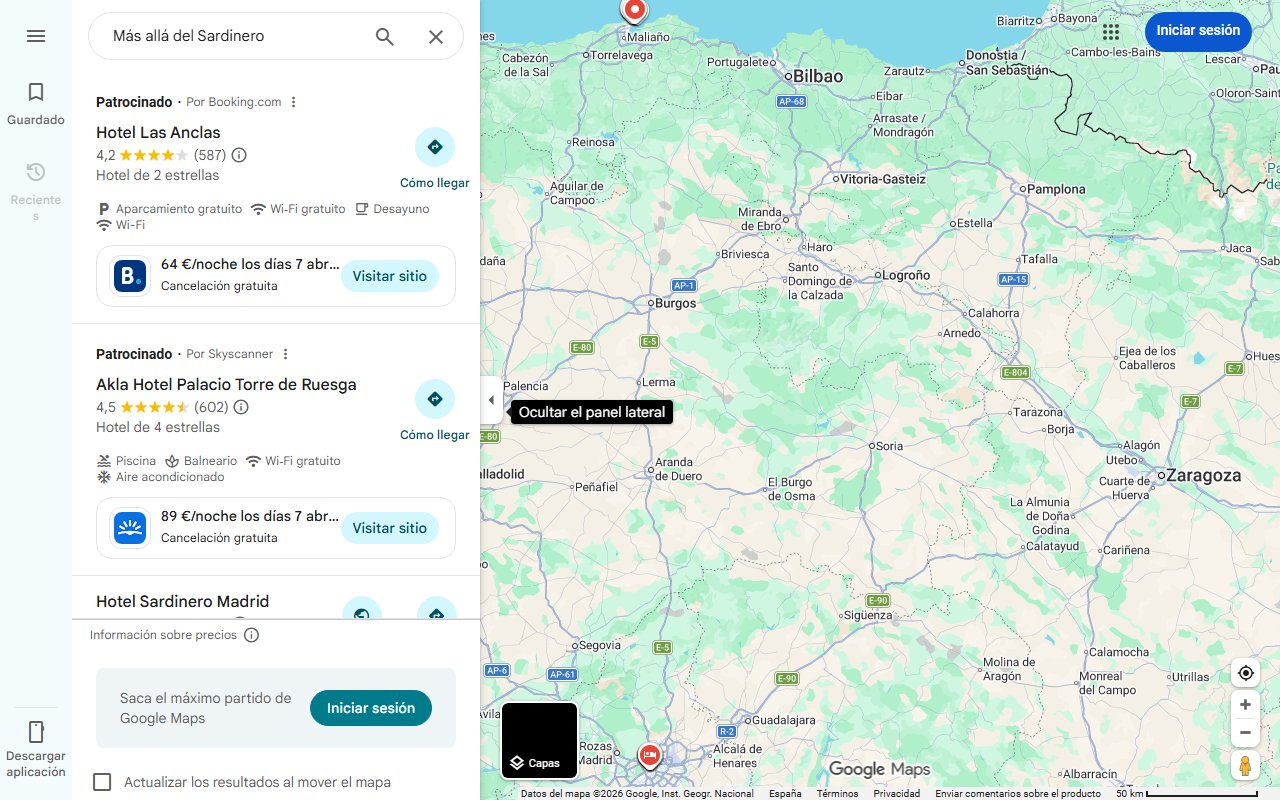The height and width of the screenshot is (800, 1280).
Task: Click the teal Iniciar sesión button
Action: tap(371, 708)
